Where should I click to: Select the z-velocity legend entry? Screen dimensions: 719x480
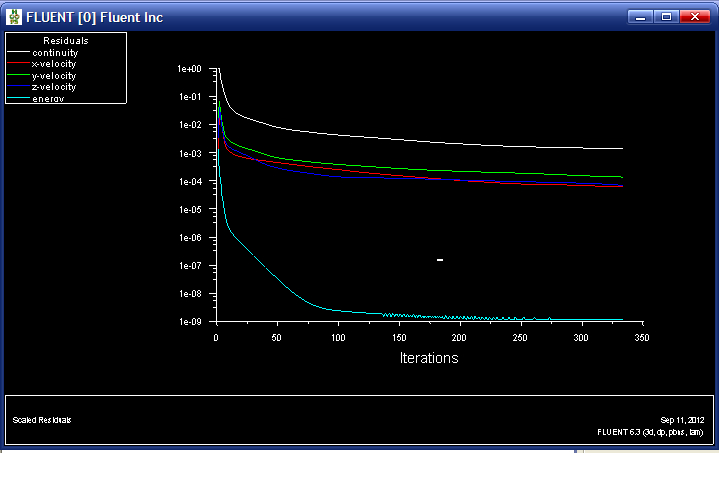pos(54,87)
